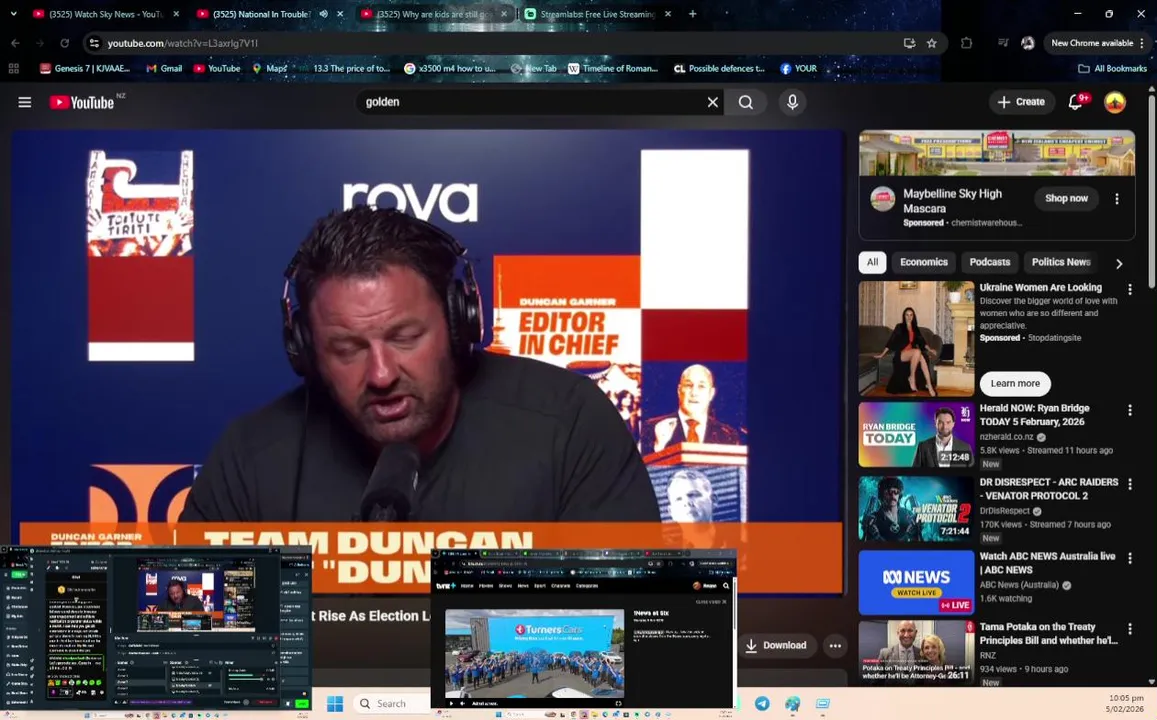Viewport: 1157px width, 720px height.
Task: Open the Gmail bookmark
Action: (x=164, y=68)
